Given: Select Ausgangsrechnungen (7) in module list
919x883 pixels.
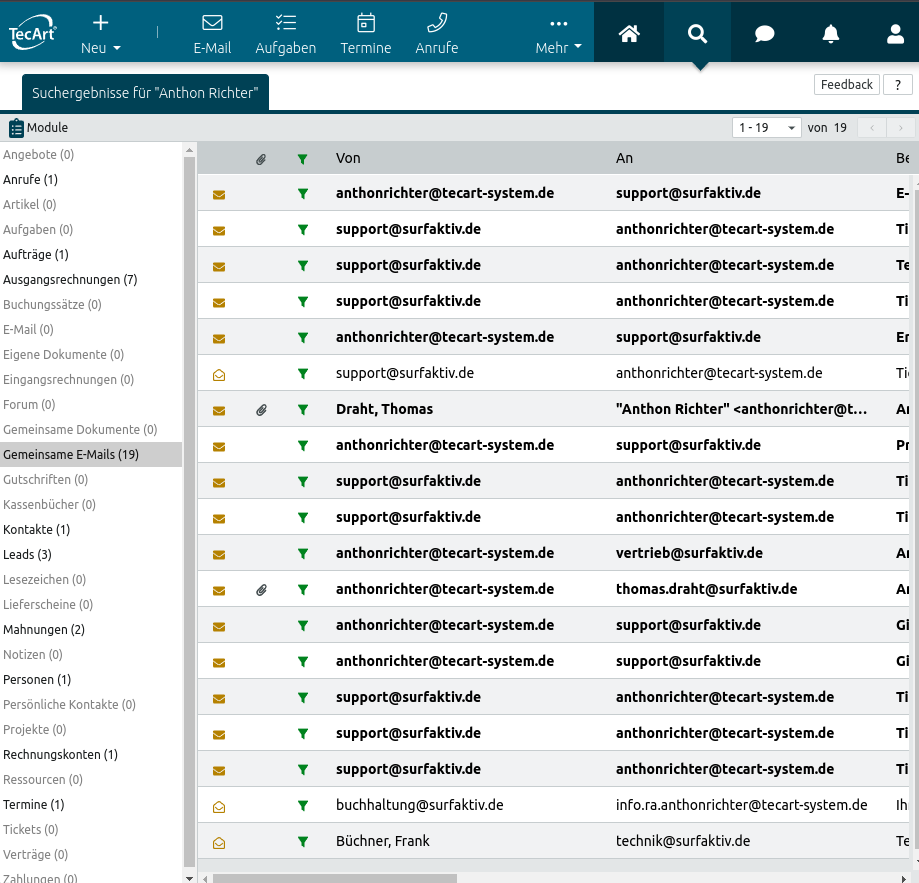Looking at the screenshot, I should coord(70,280).
